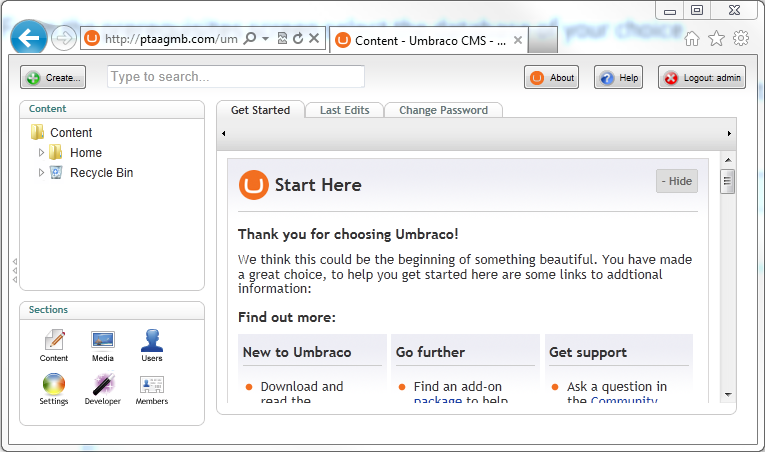Expand the Recycle Bin node arrow

(41, 173)
